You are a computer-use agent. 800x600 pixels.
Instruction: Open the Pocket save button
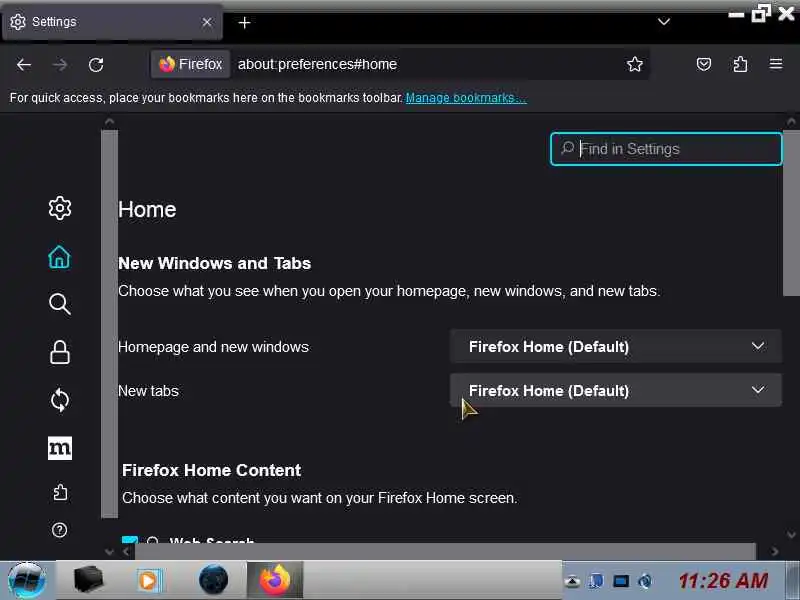[704, 64]
